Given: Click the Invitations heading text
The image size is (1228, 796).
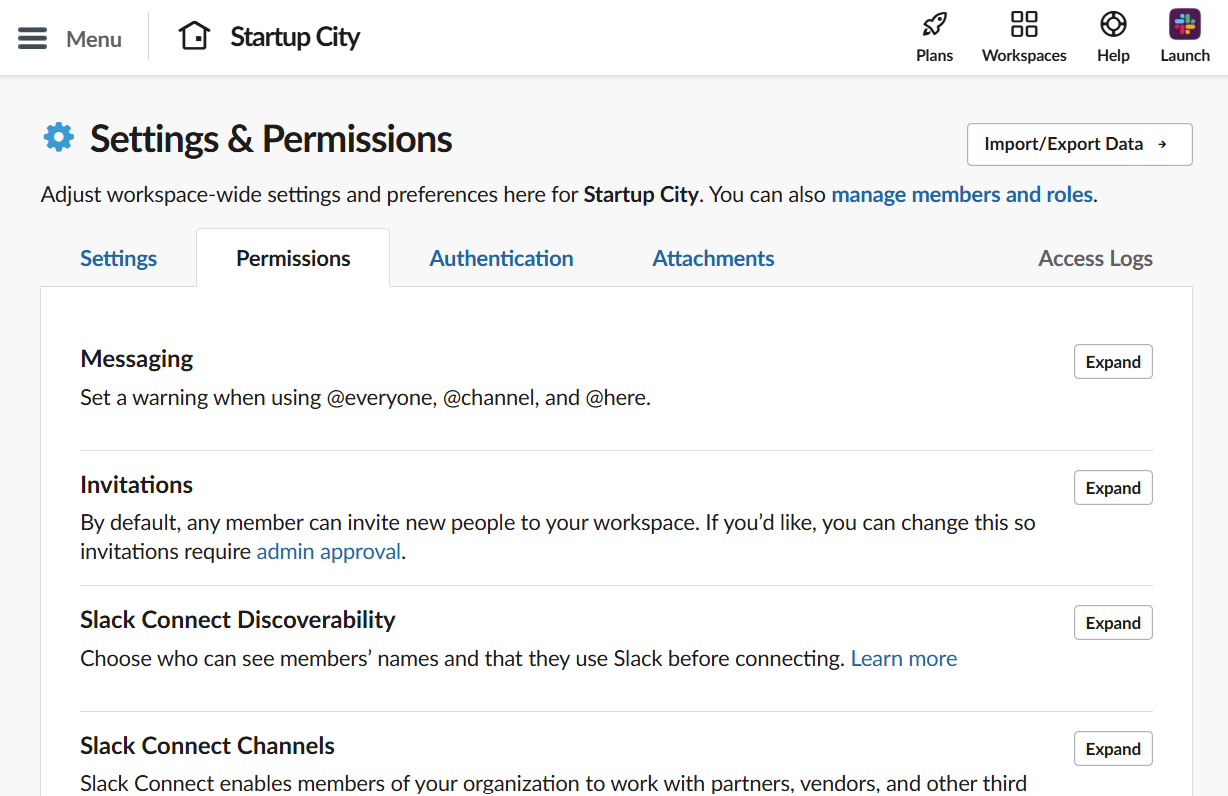Looking at the screenshot, I should (136, 484).
